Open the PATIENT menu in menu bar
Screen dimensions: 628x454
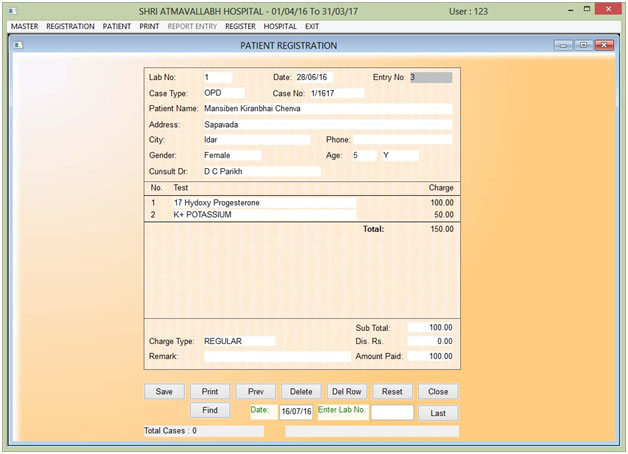point(117,25)
